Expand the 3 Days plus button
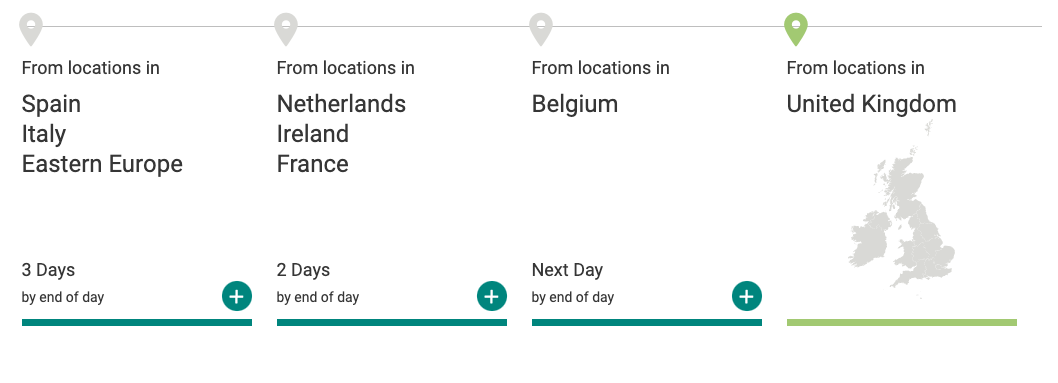 pyautogui.click(x=237, y=296)
